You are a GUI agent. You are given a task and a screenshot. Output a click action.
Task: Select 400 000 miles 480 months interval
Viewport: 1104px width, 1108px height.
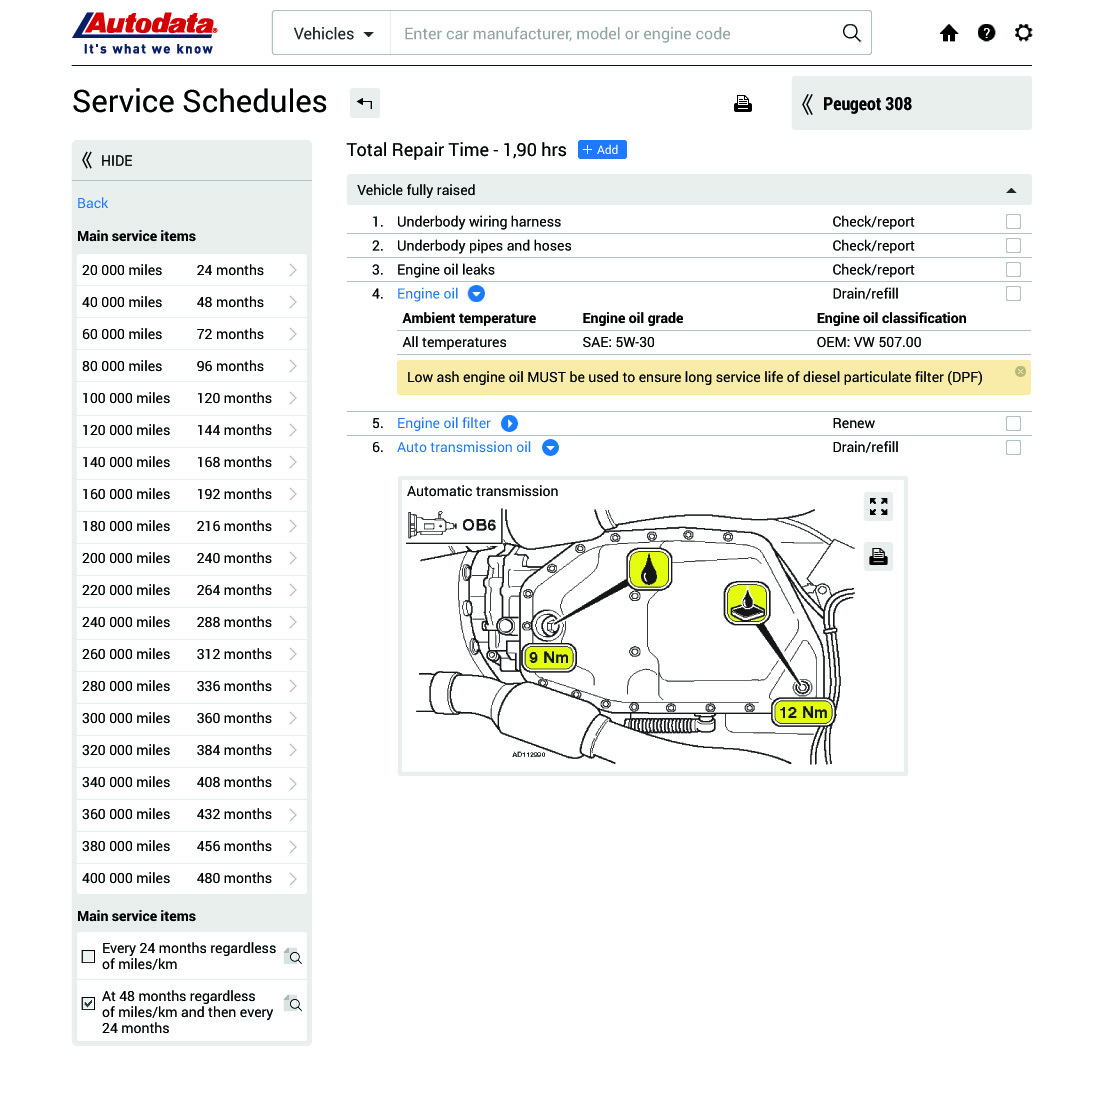192,878
